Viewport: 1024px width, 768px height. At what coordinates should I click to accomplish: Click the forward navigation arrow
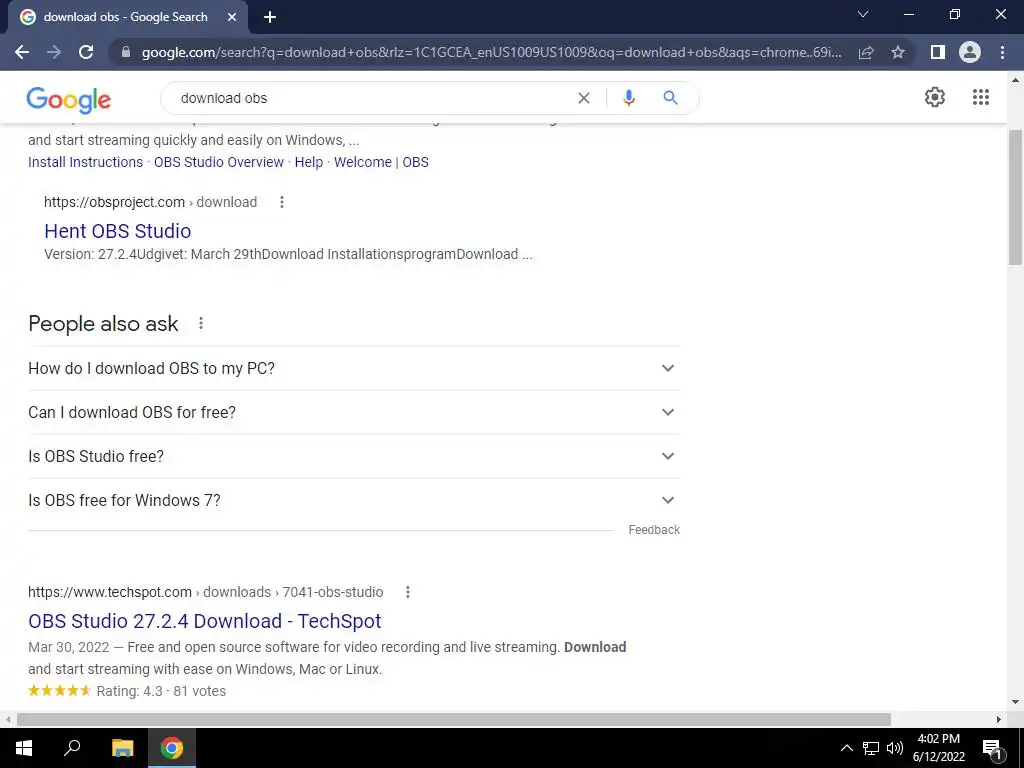coord(54,52)
